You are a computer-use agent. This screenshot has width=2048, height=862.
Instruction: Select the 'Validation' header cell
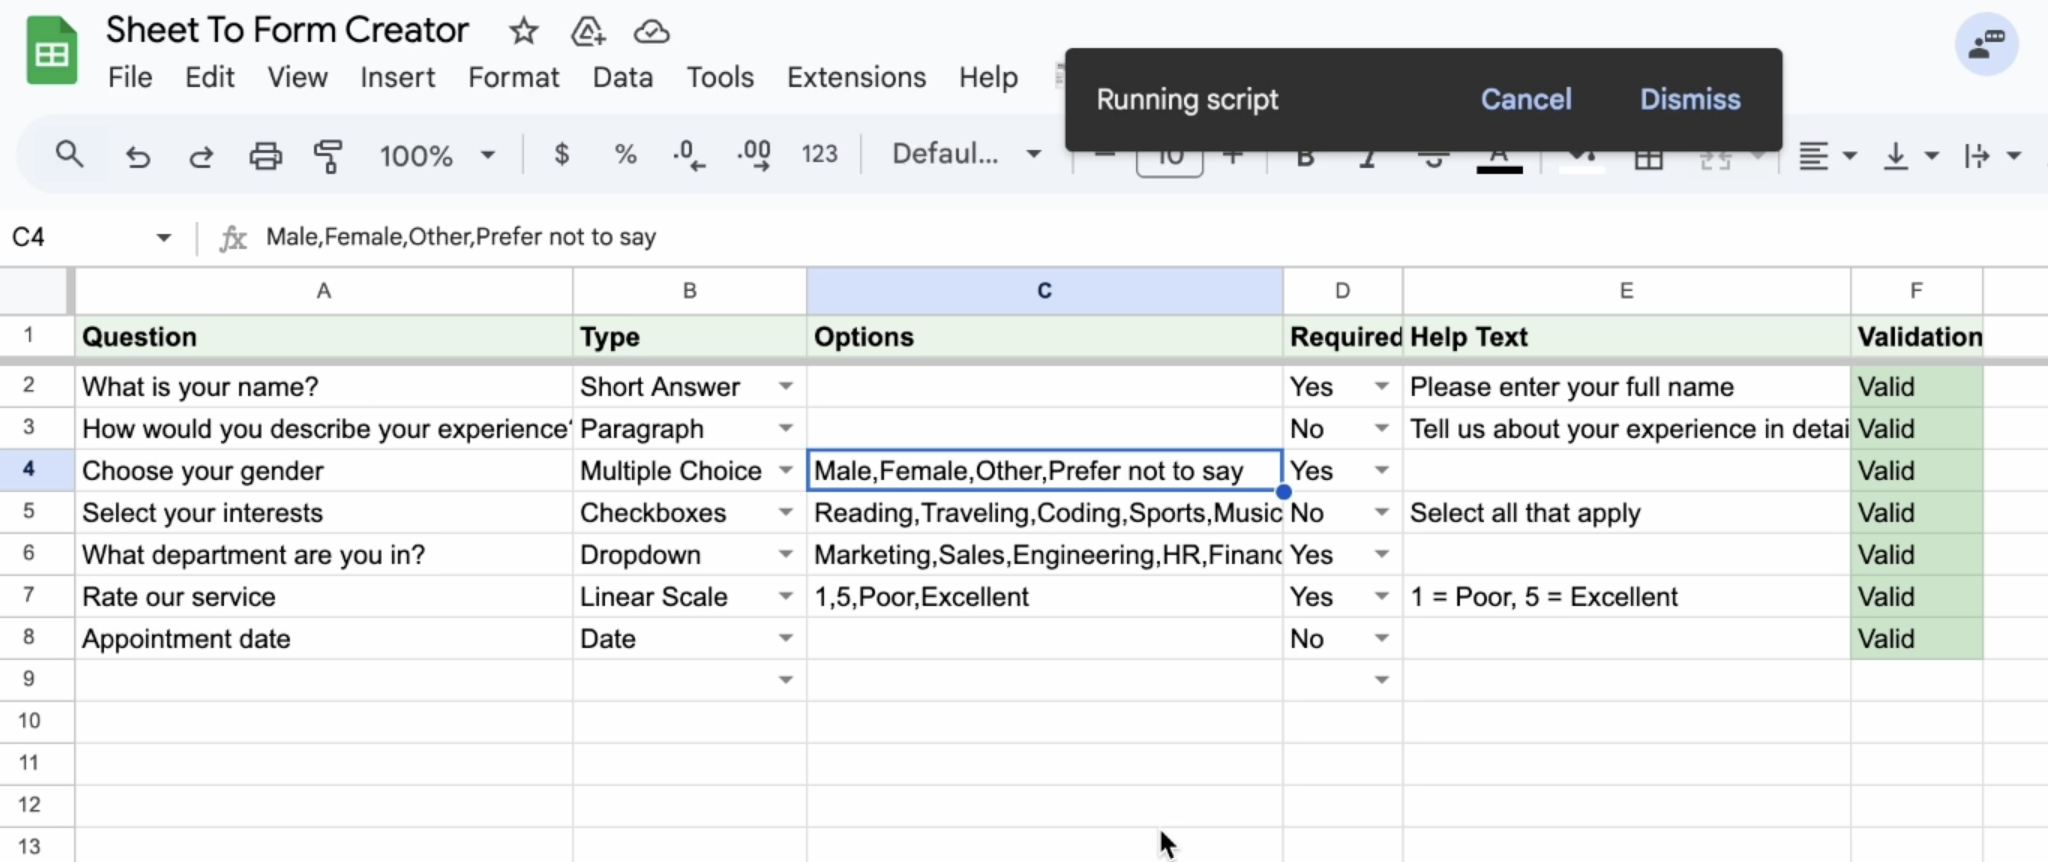[1916, 337]
